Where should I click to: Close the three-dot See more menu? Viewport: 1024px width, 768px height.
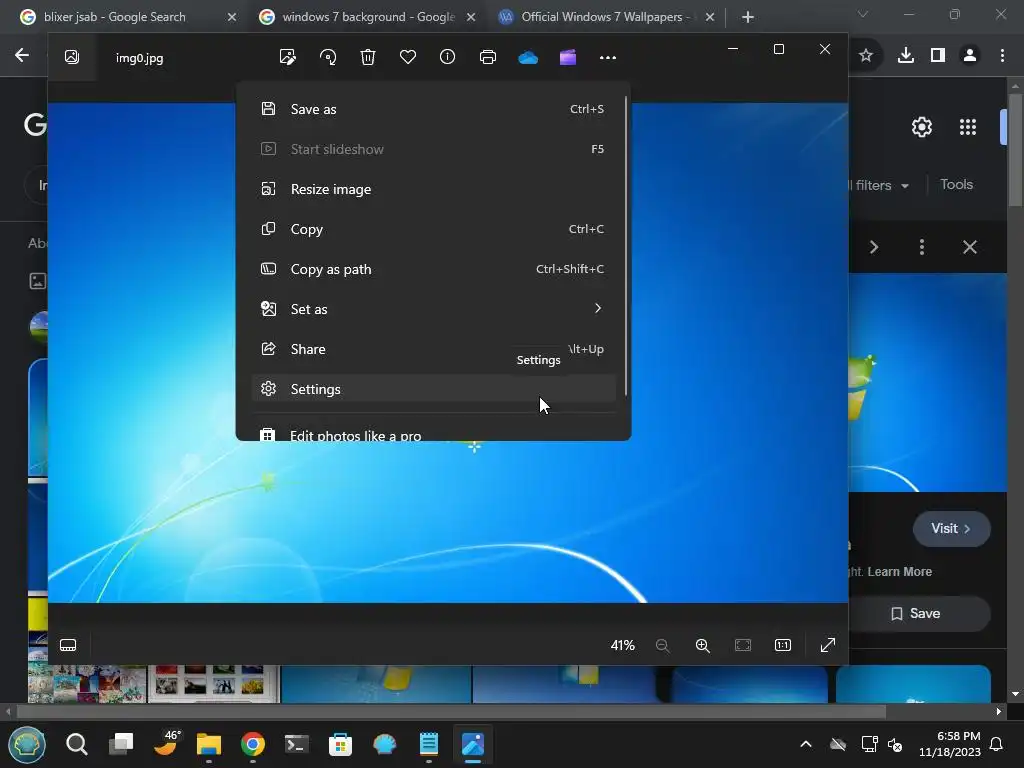pyautogui.click(x=608, y=57)
